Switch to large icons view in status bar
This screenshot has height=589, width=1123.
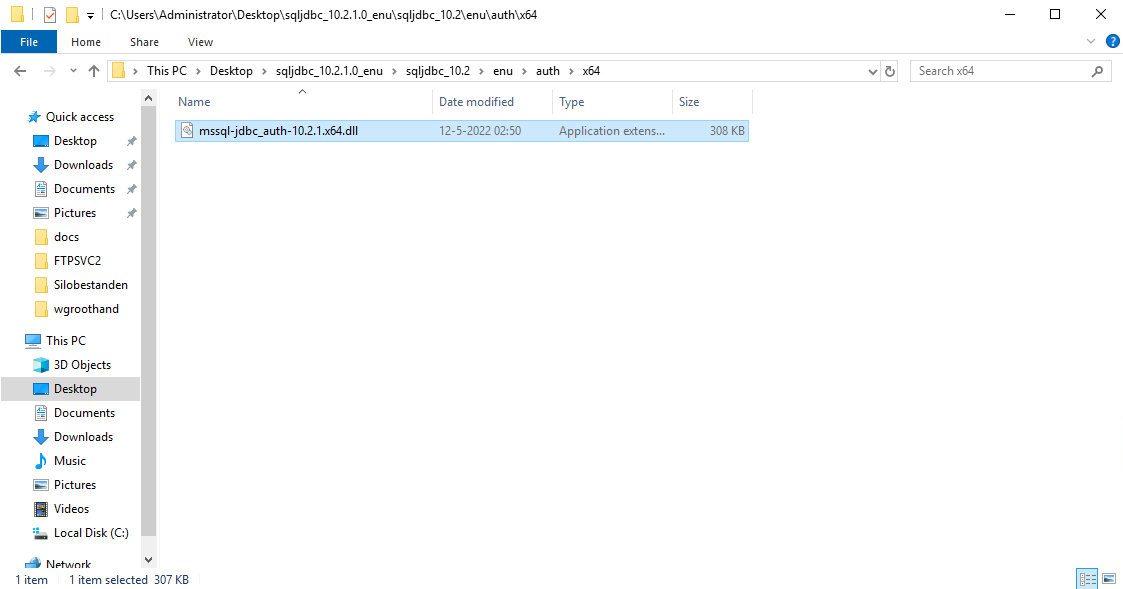1108,579
